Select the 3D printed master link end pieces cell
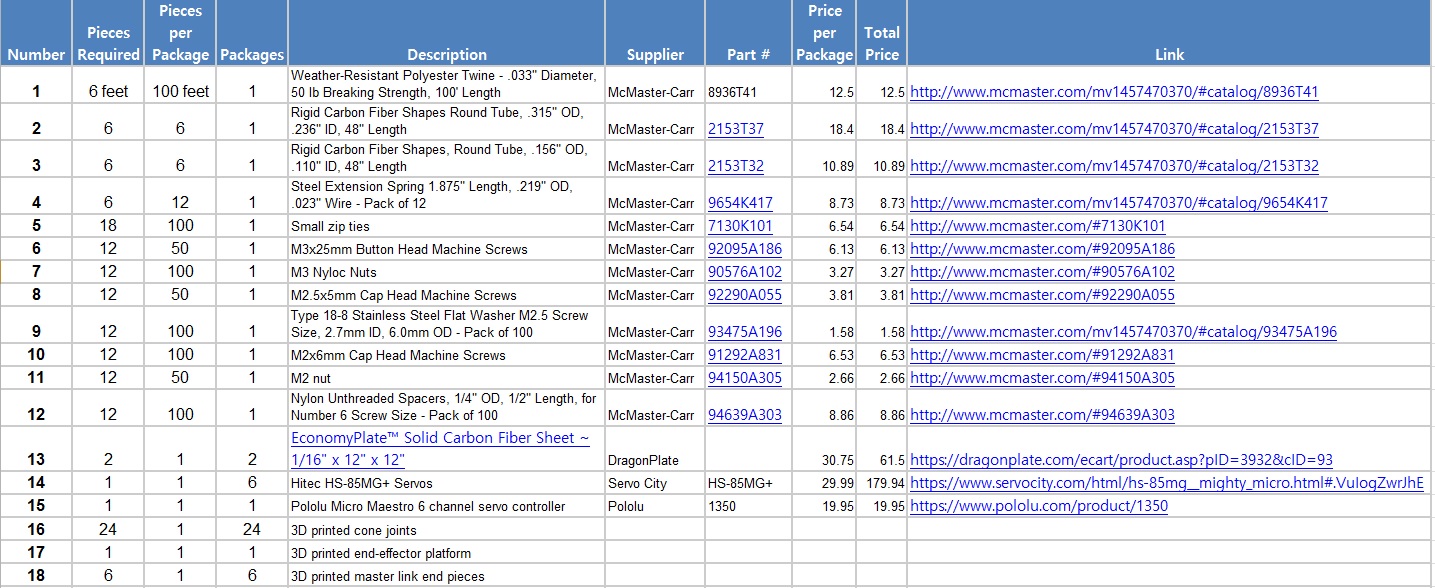Viewport: 1435px width, 588px height. (446, 575)
